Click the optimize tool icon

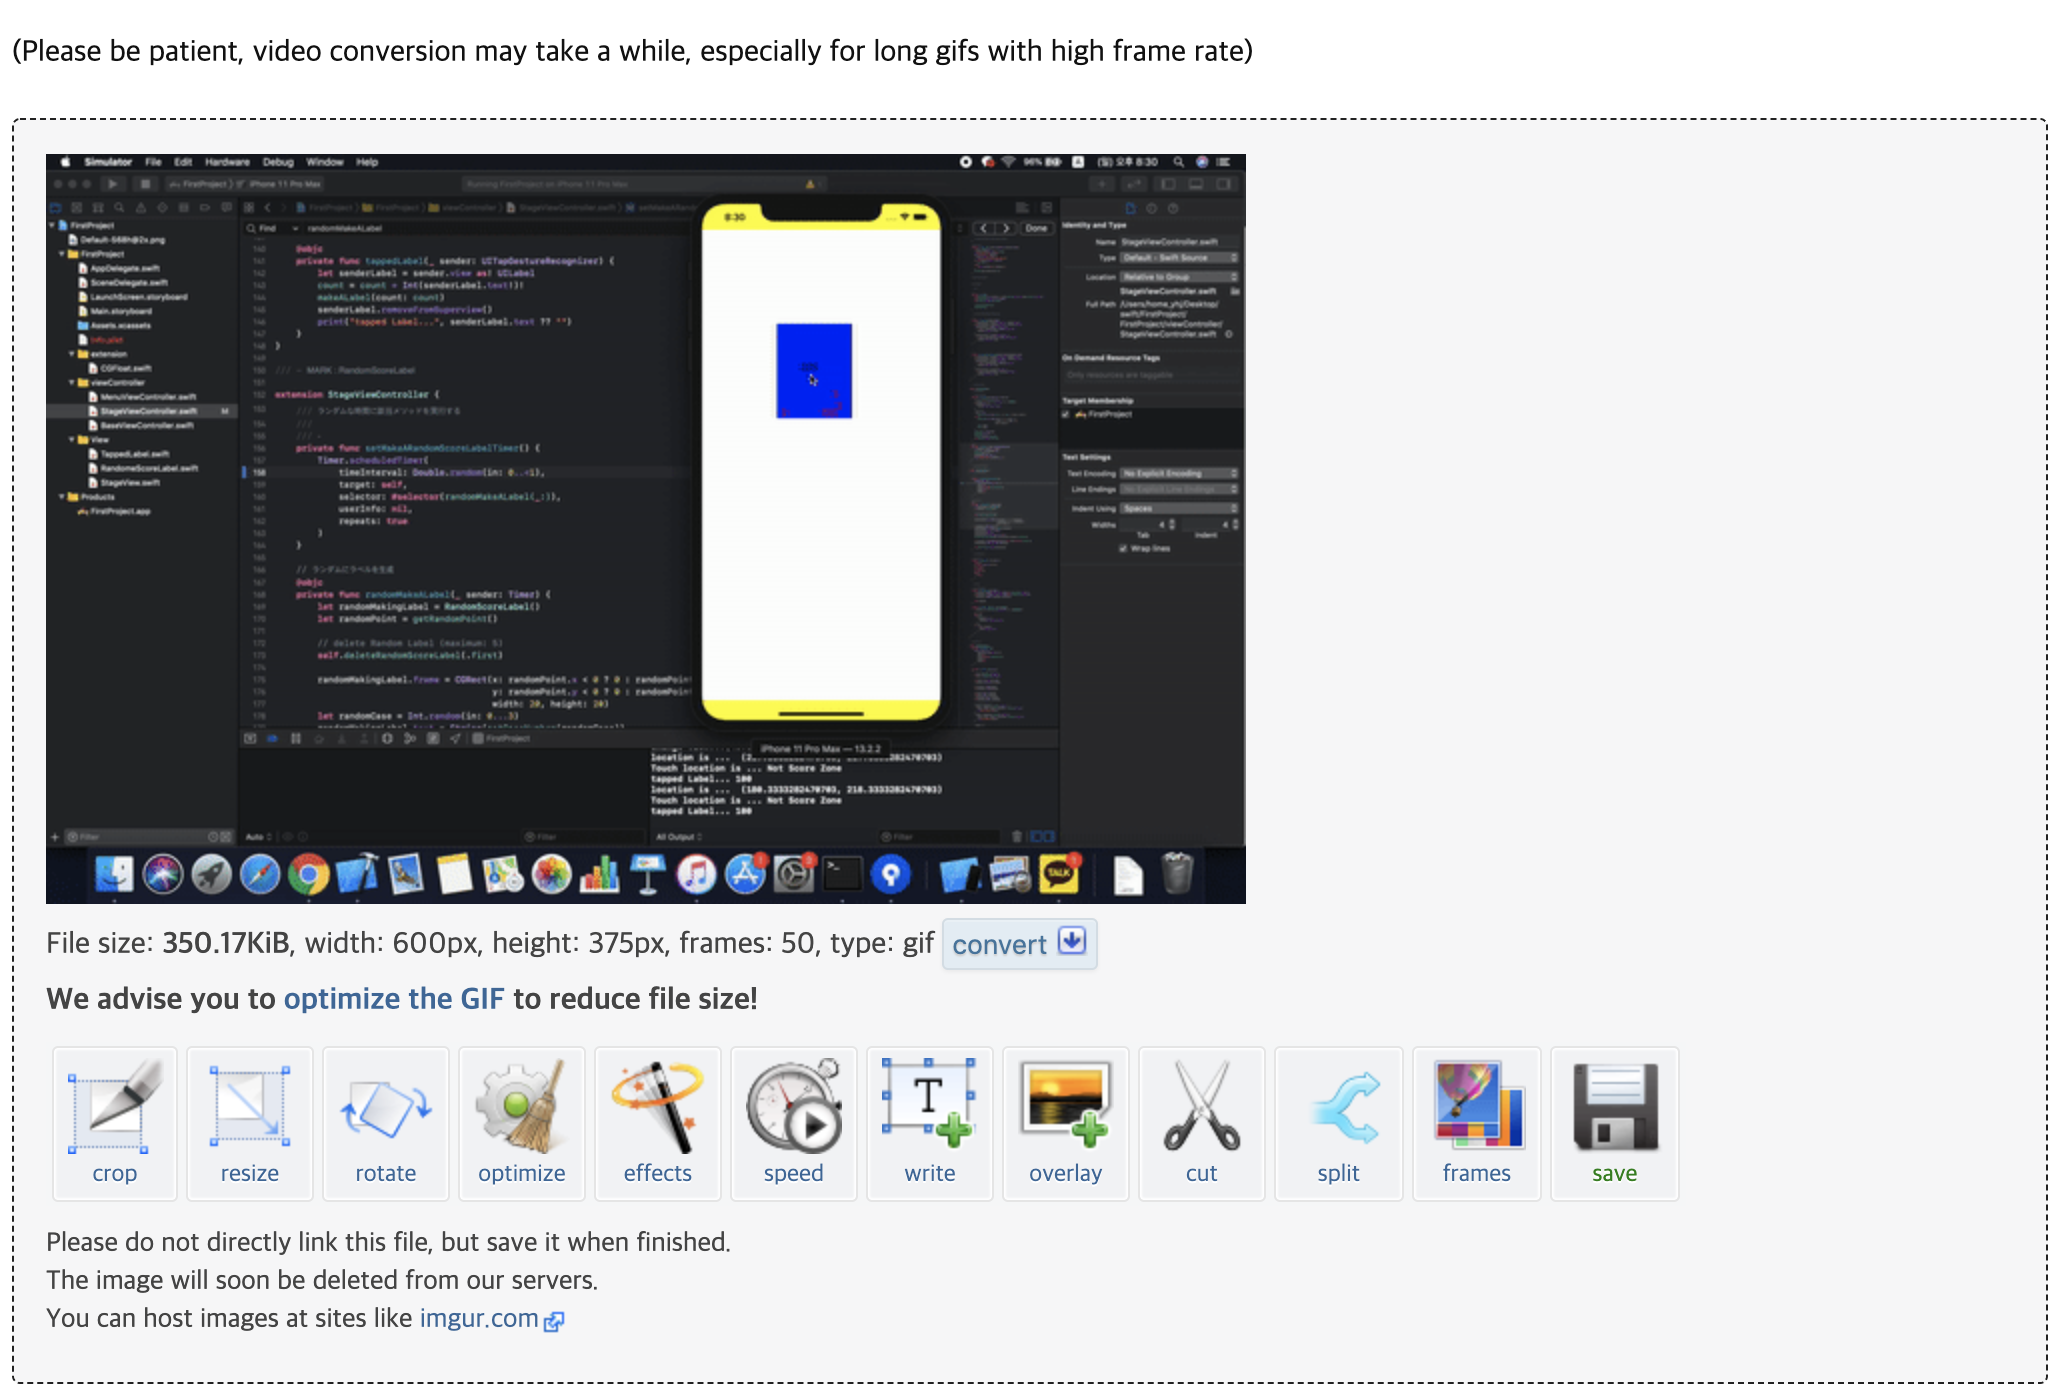521,1107
